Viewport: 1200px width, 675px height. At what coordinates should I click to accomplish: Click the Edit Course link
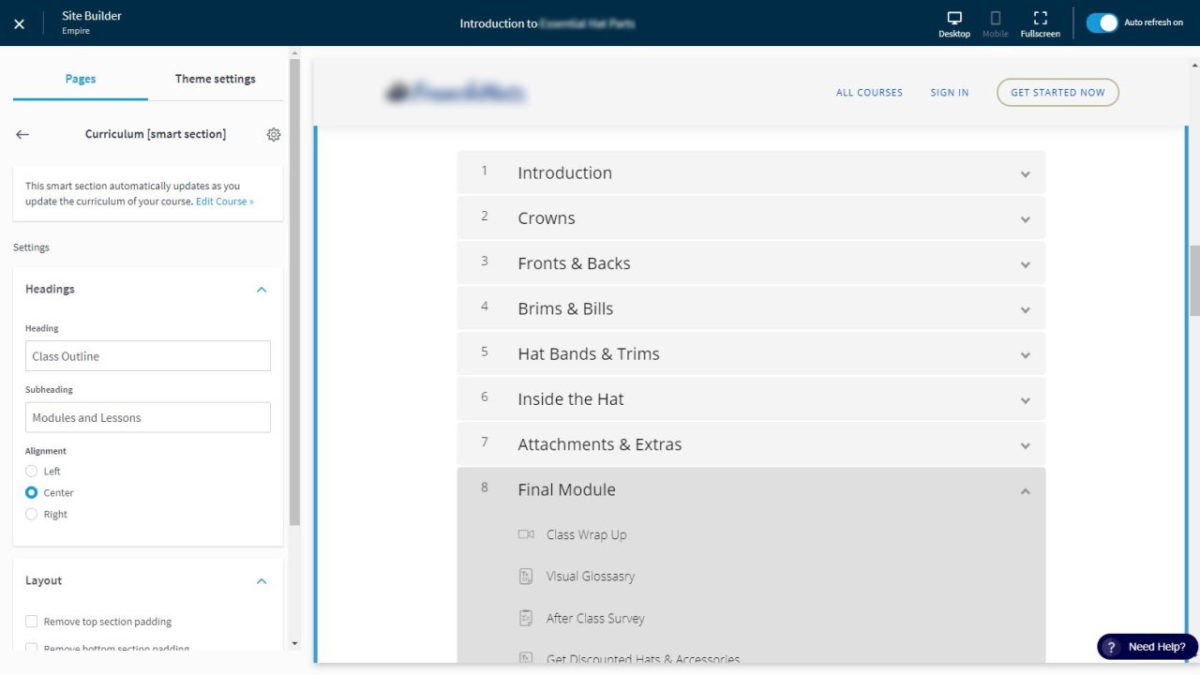coord(224,201)
